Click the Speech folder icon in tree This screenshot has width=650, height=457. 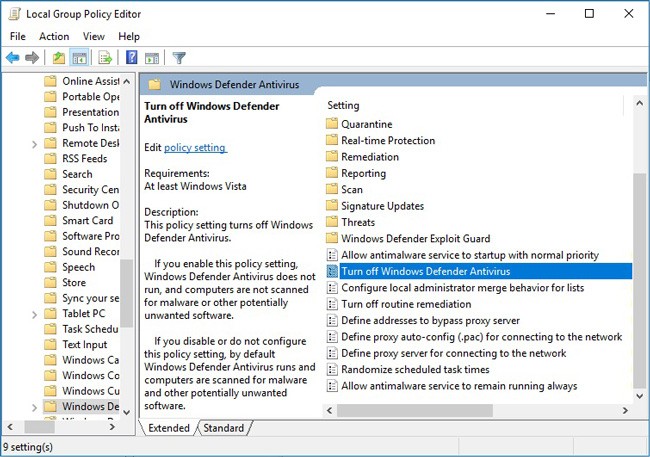50,267
